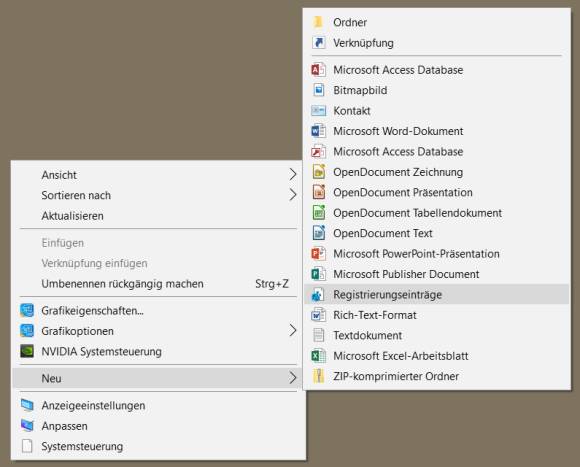Click the Microsoft Publisher Document icon
Viewport: 580px width, 467px height.
[318, 274]
